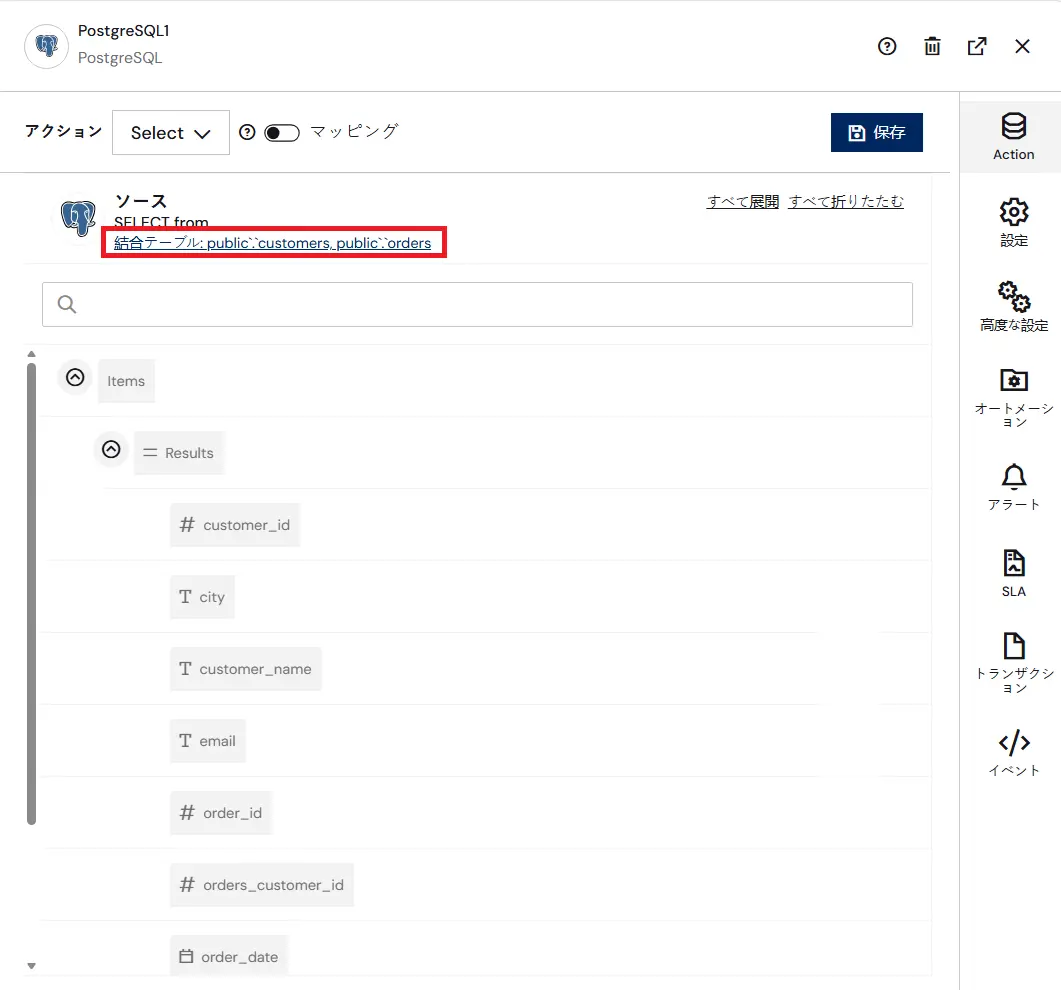Click the アクション label
This screenshot has width=1061, height=990.
(x=64, y=131)
